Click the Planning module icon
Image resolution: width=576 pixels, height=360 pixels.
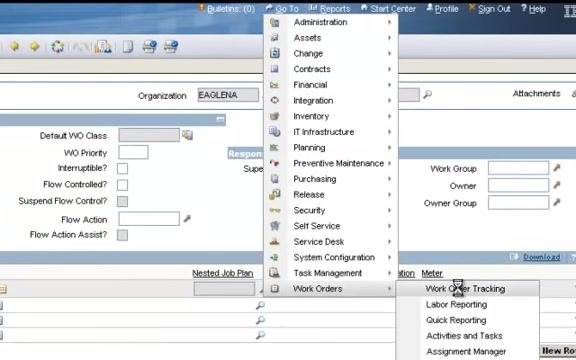(274, 147)
